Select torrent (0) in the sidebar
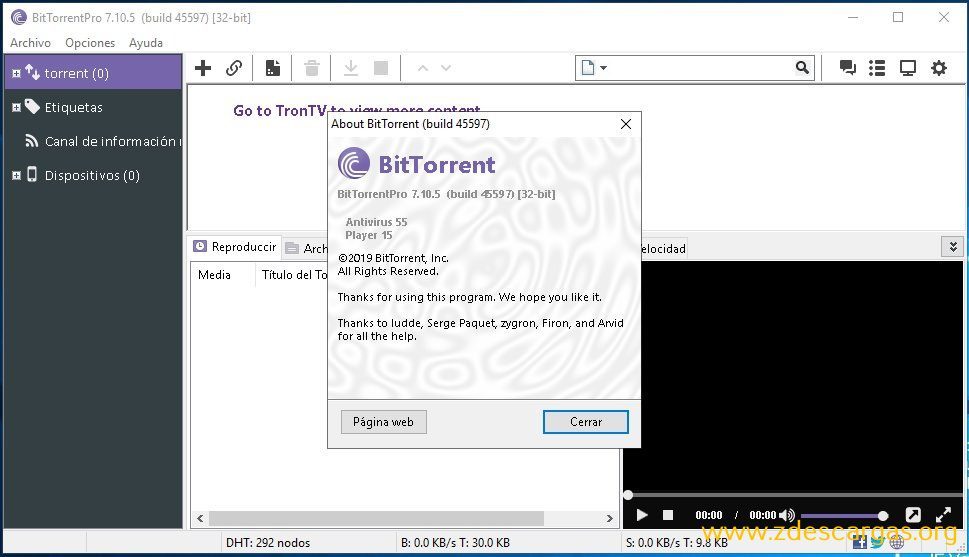 pyautogui.click(x=93, y=73)
